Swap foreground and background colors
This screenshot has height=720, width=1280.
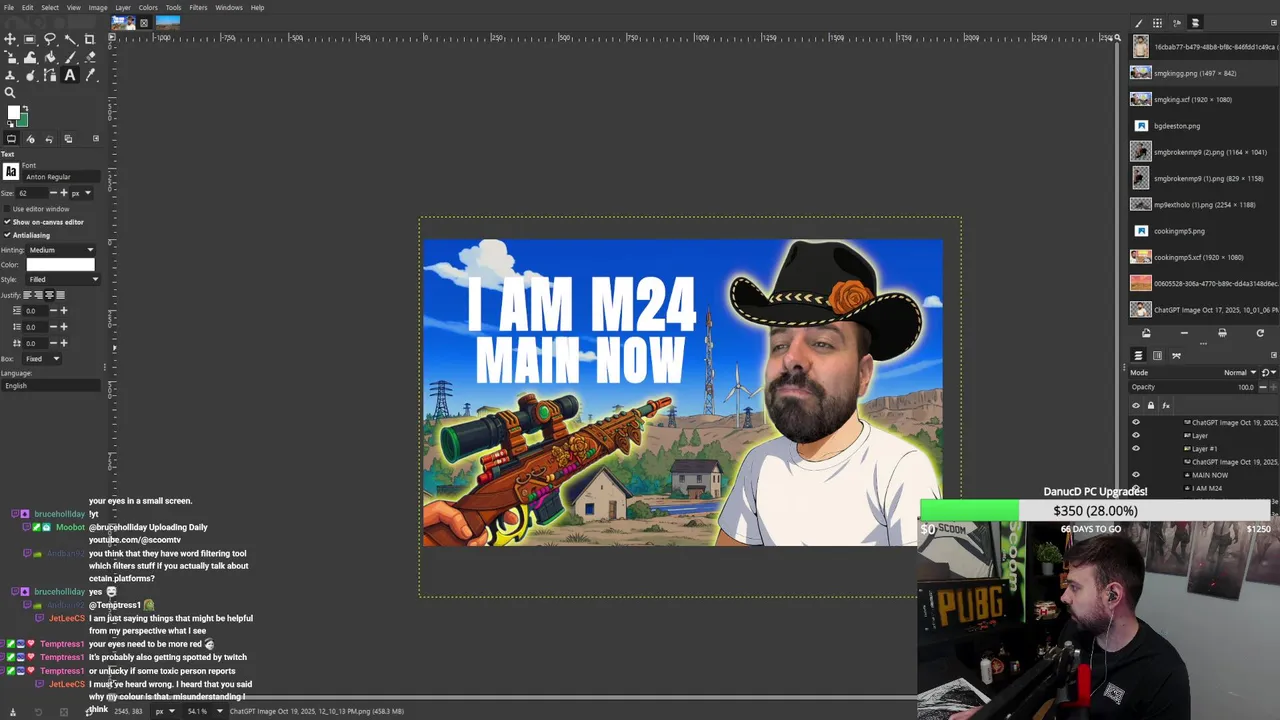pyautogui.click(x=24, y=108)
